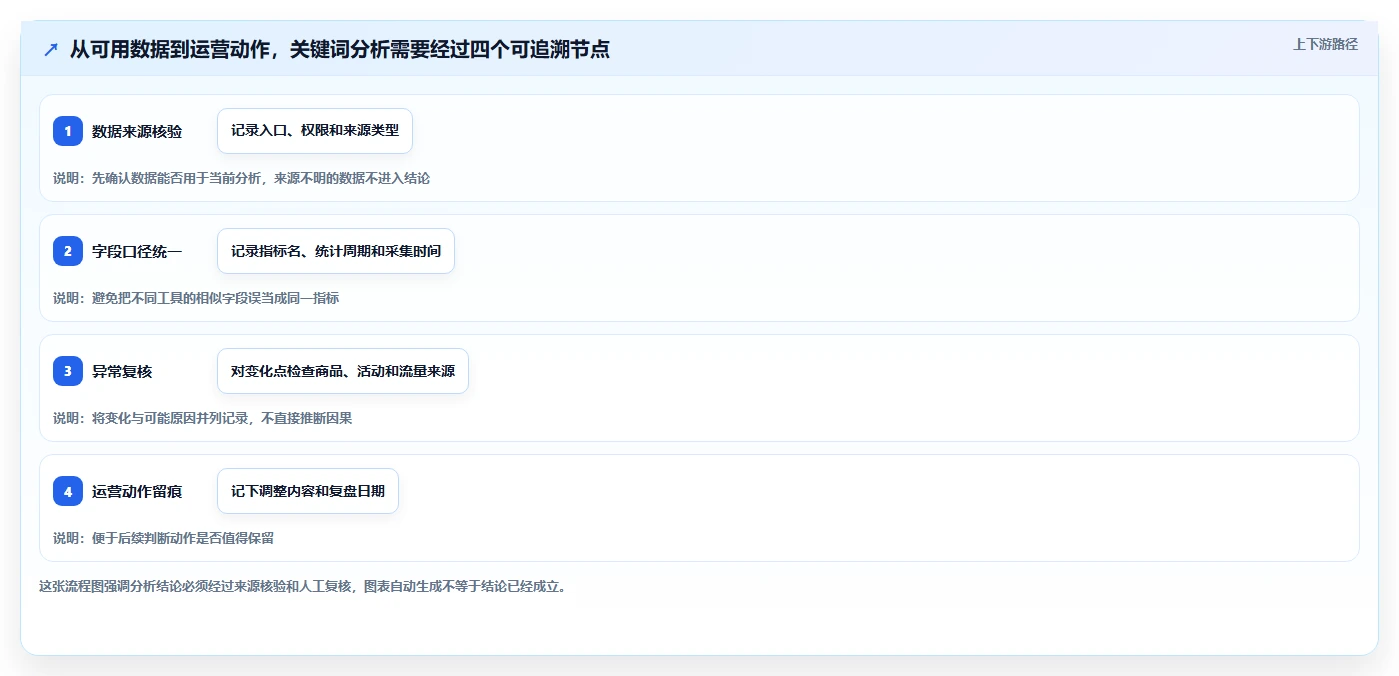Click the heading 从可用数据到运营动作
1399x676 pixels.
(x=340, y=49)
